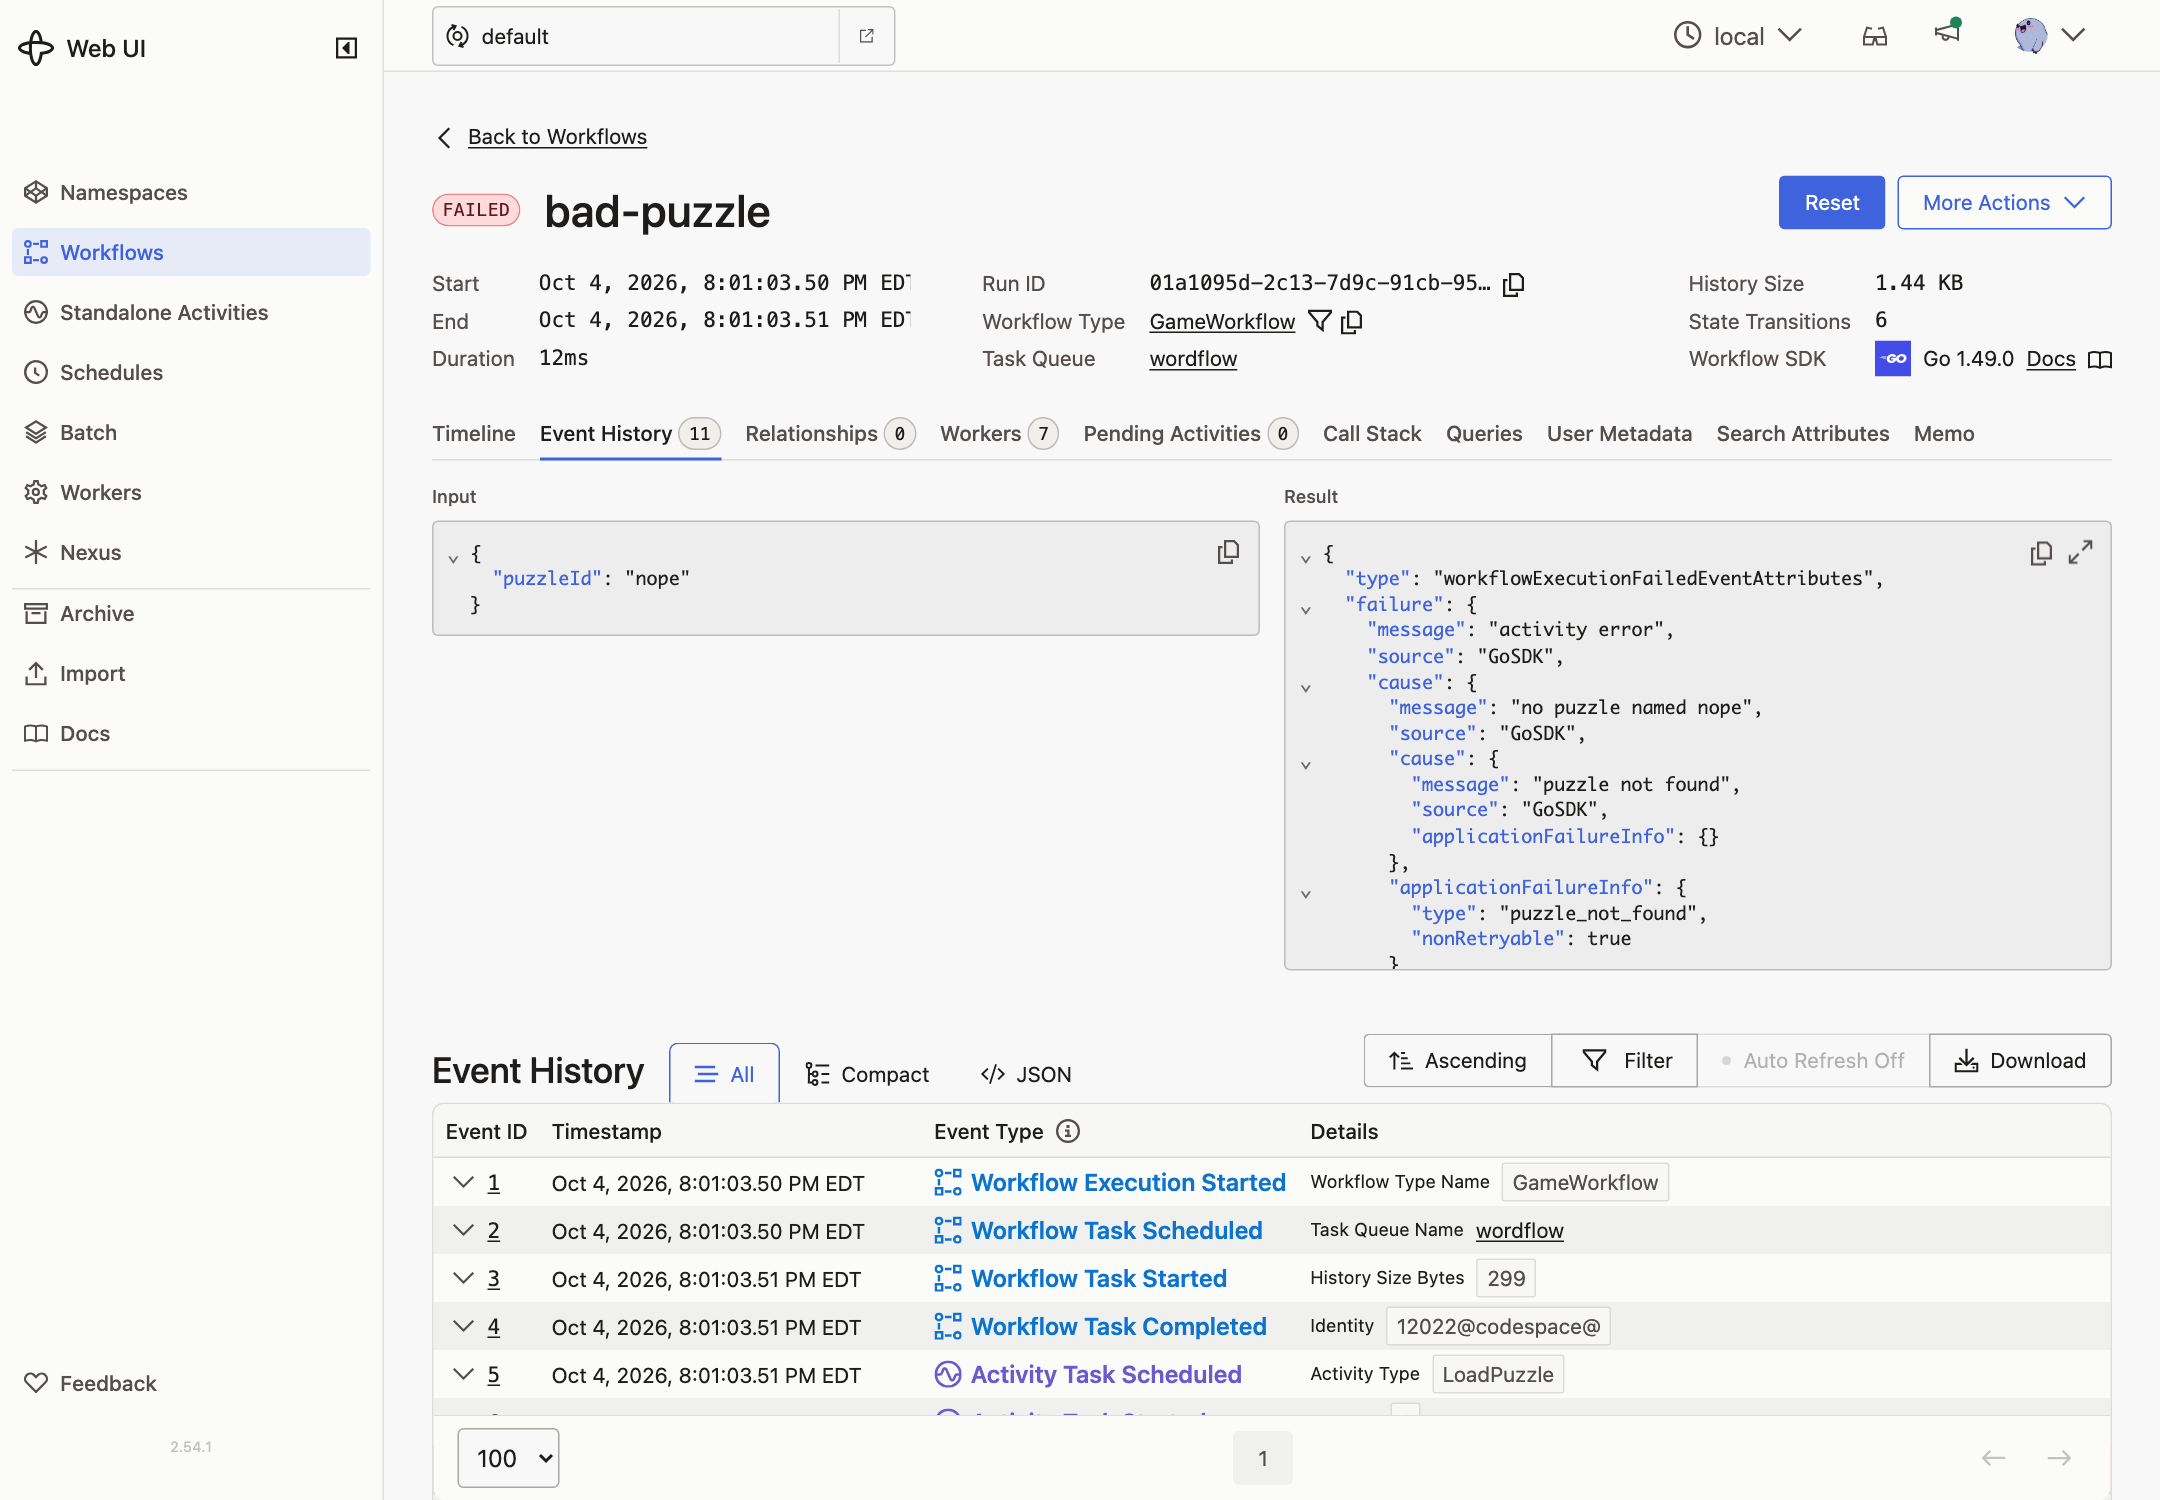The height and width of the screenshot is (1500, 2160).
Task: Switch event view to Compact
Action: (x=867, y=1074)
